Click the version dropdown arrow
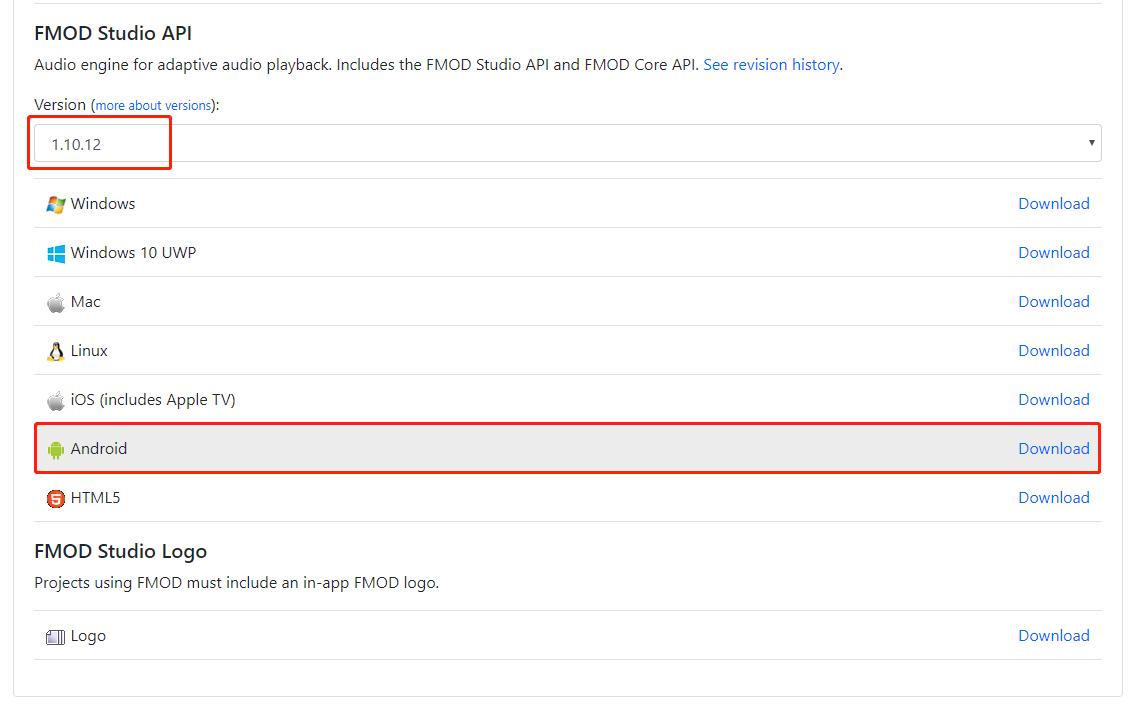This screenshot has width=1136, height=704. pos(1091,143)
